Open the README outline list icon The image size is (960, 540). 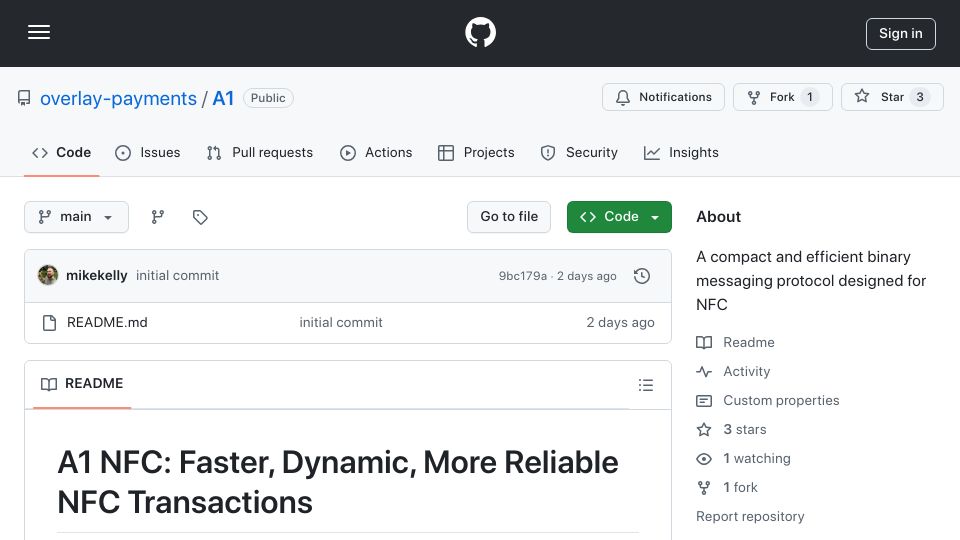(646, 385)
